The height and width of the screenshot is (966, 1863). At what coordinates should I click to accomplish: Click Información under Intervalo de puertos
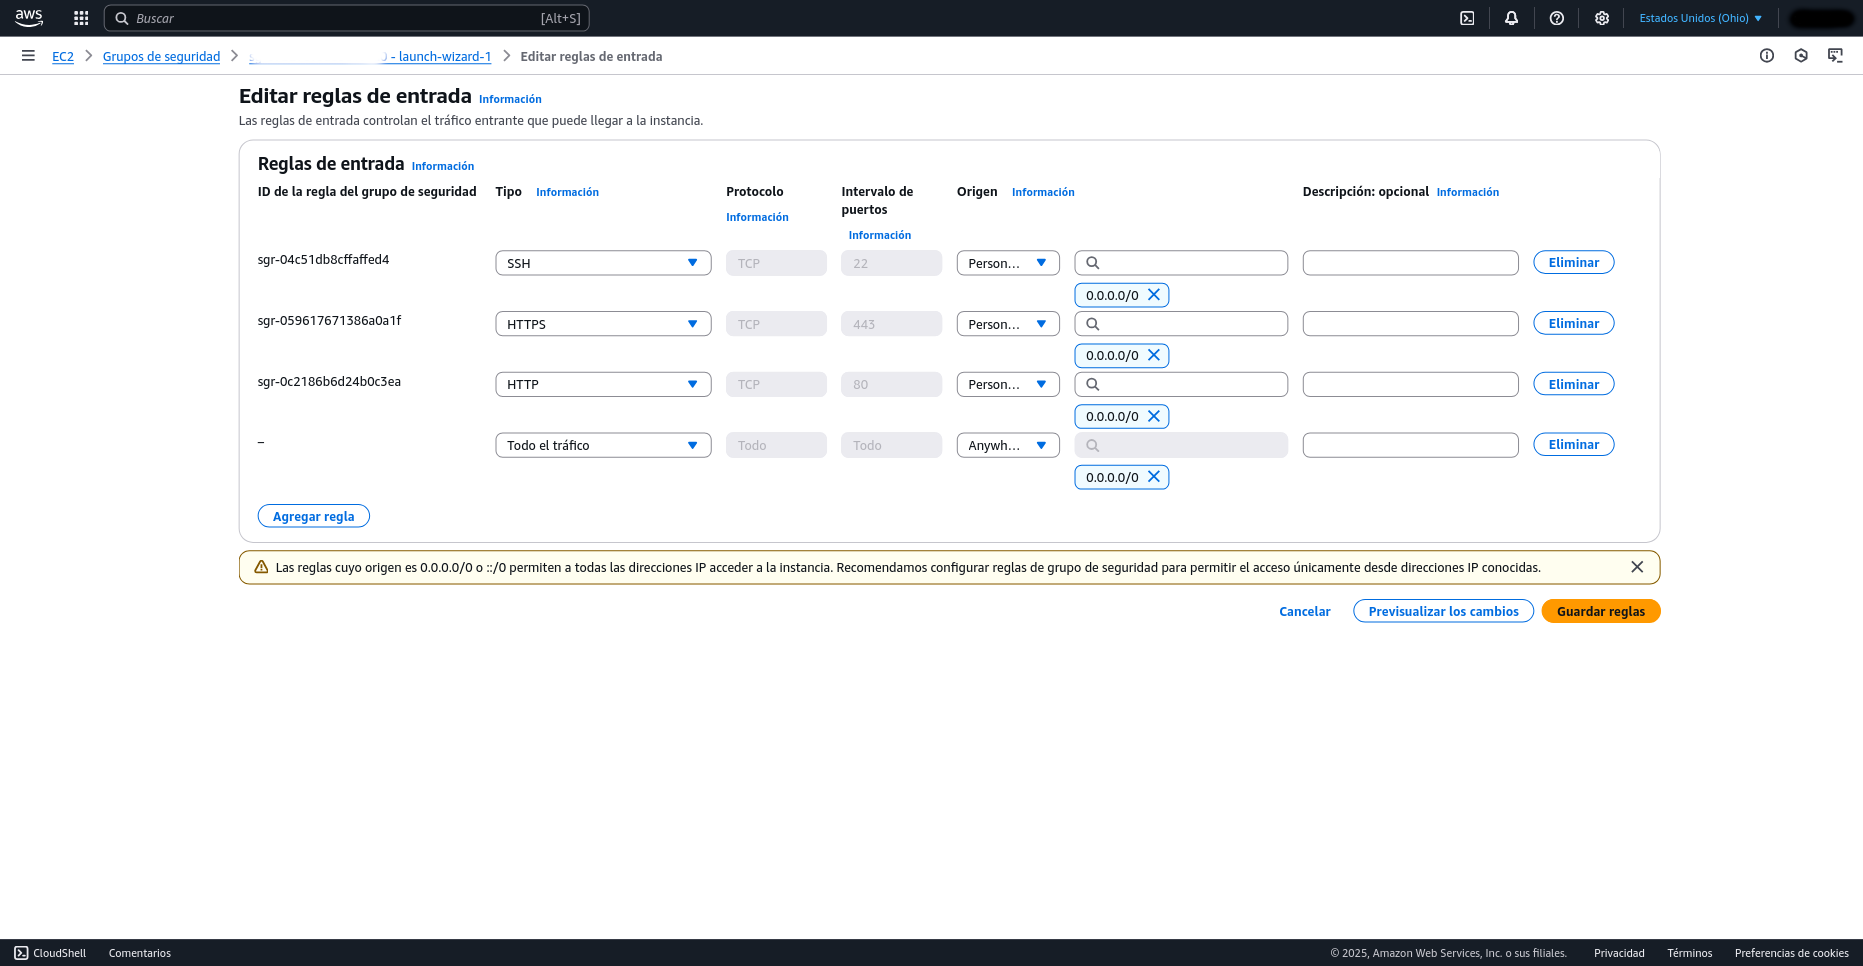(880, 235)
